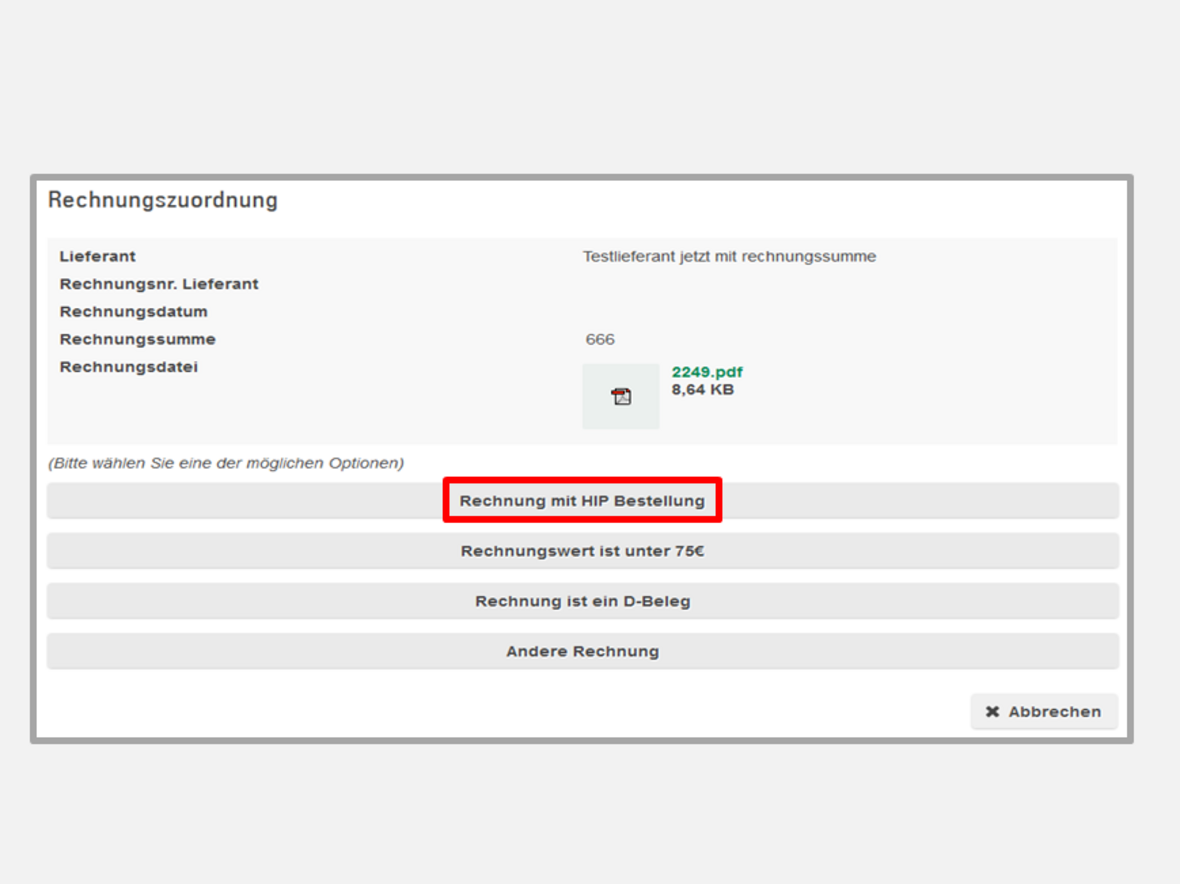
Task: Click the Rechnungsdatei label
Action: coord(128,367)
